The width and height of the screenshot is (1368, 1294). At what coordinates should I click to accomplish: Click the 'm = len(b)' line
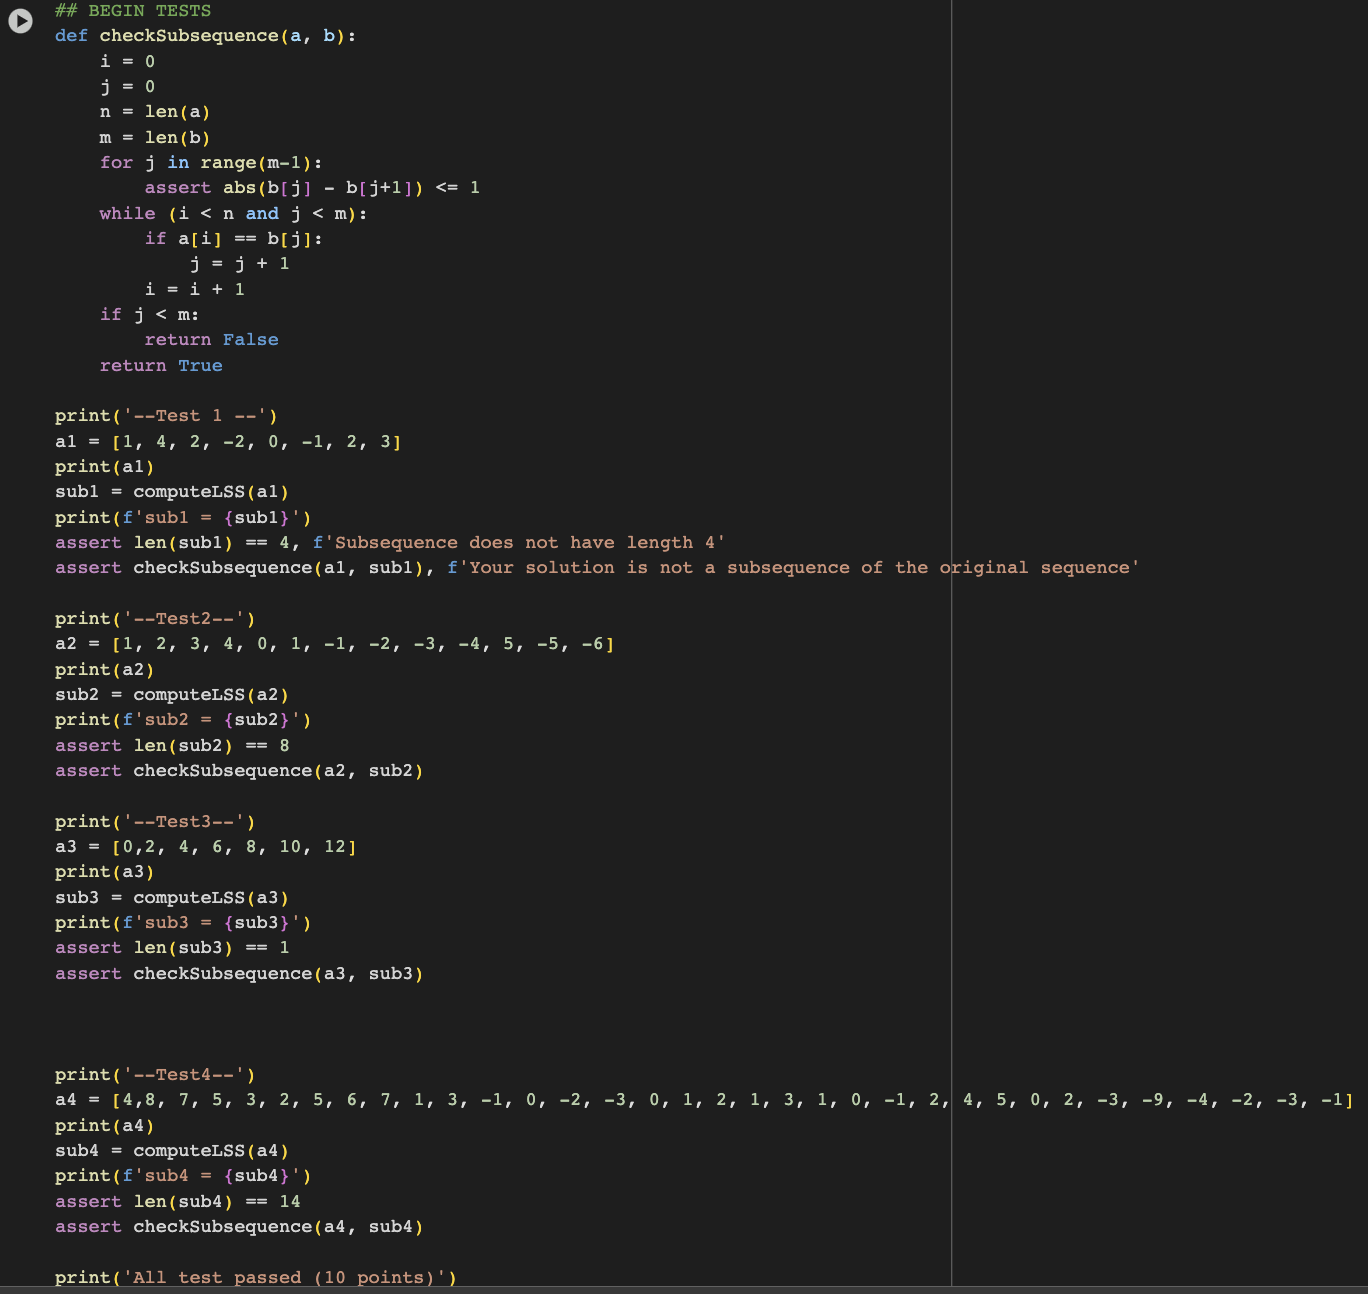click(x=155, y=138)
